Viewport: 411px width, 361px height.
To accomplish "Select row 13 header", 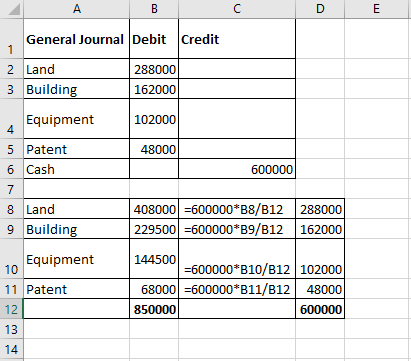I will point(12,329).
